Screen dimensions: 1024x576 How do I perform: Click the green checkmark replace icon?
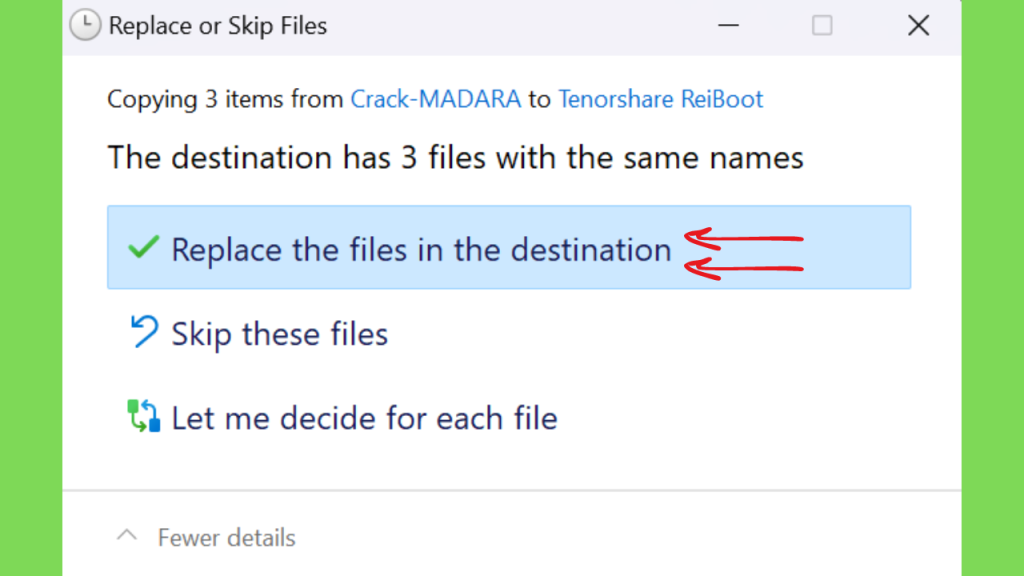click(x=144, y=247)
